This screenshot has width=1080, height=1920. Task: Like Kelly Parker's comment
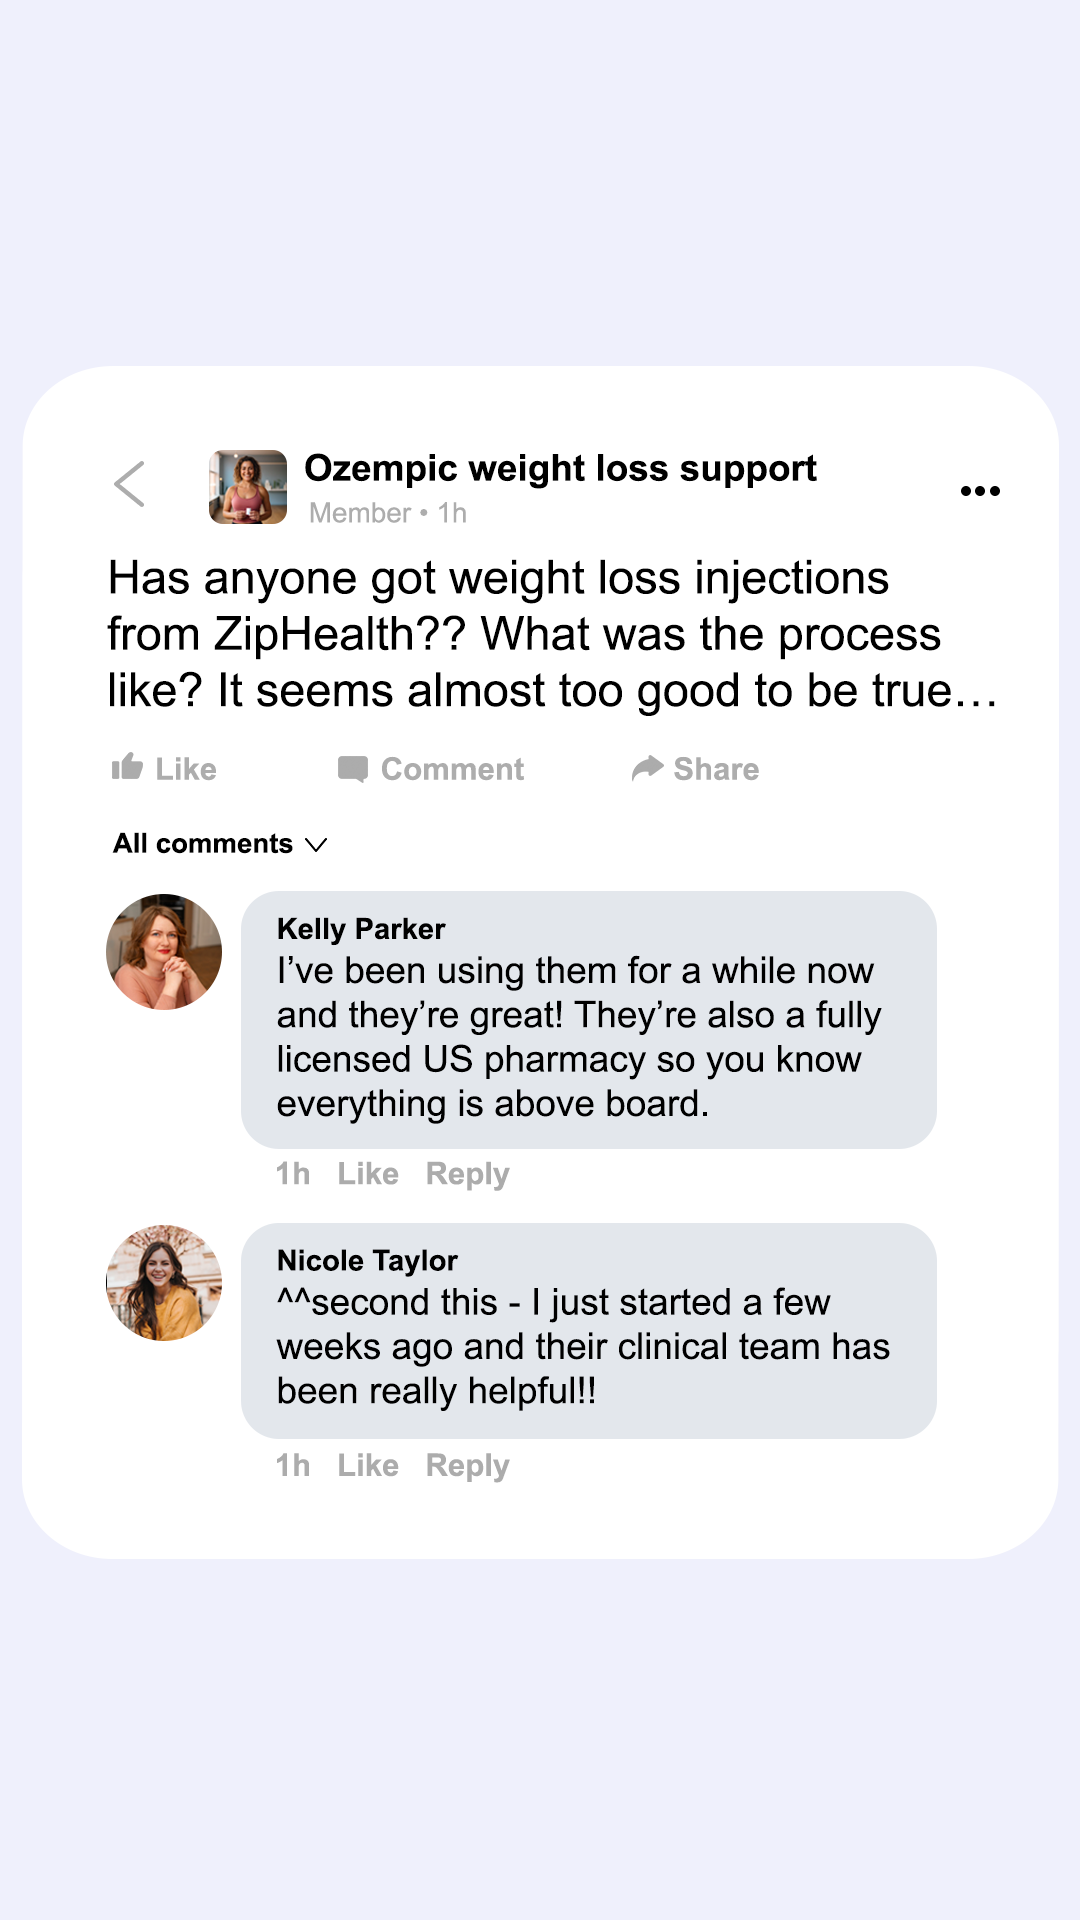click(x=368, y=1174)
